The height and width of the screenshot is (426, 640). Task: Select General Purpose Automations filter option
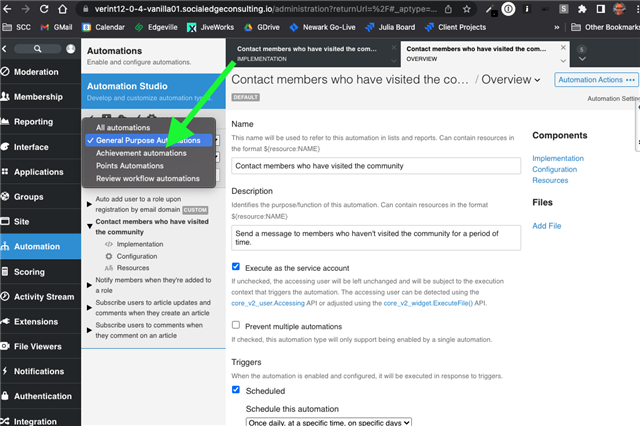click(x=149, y=140)
